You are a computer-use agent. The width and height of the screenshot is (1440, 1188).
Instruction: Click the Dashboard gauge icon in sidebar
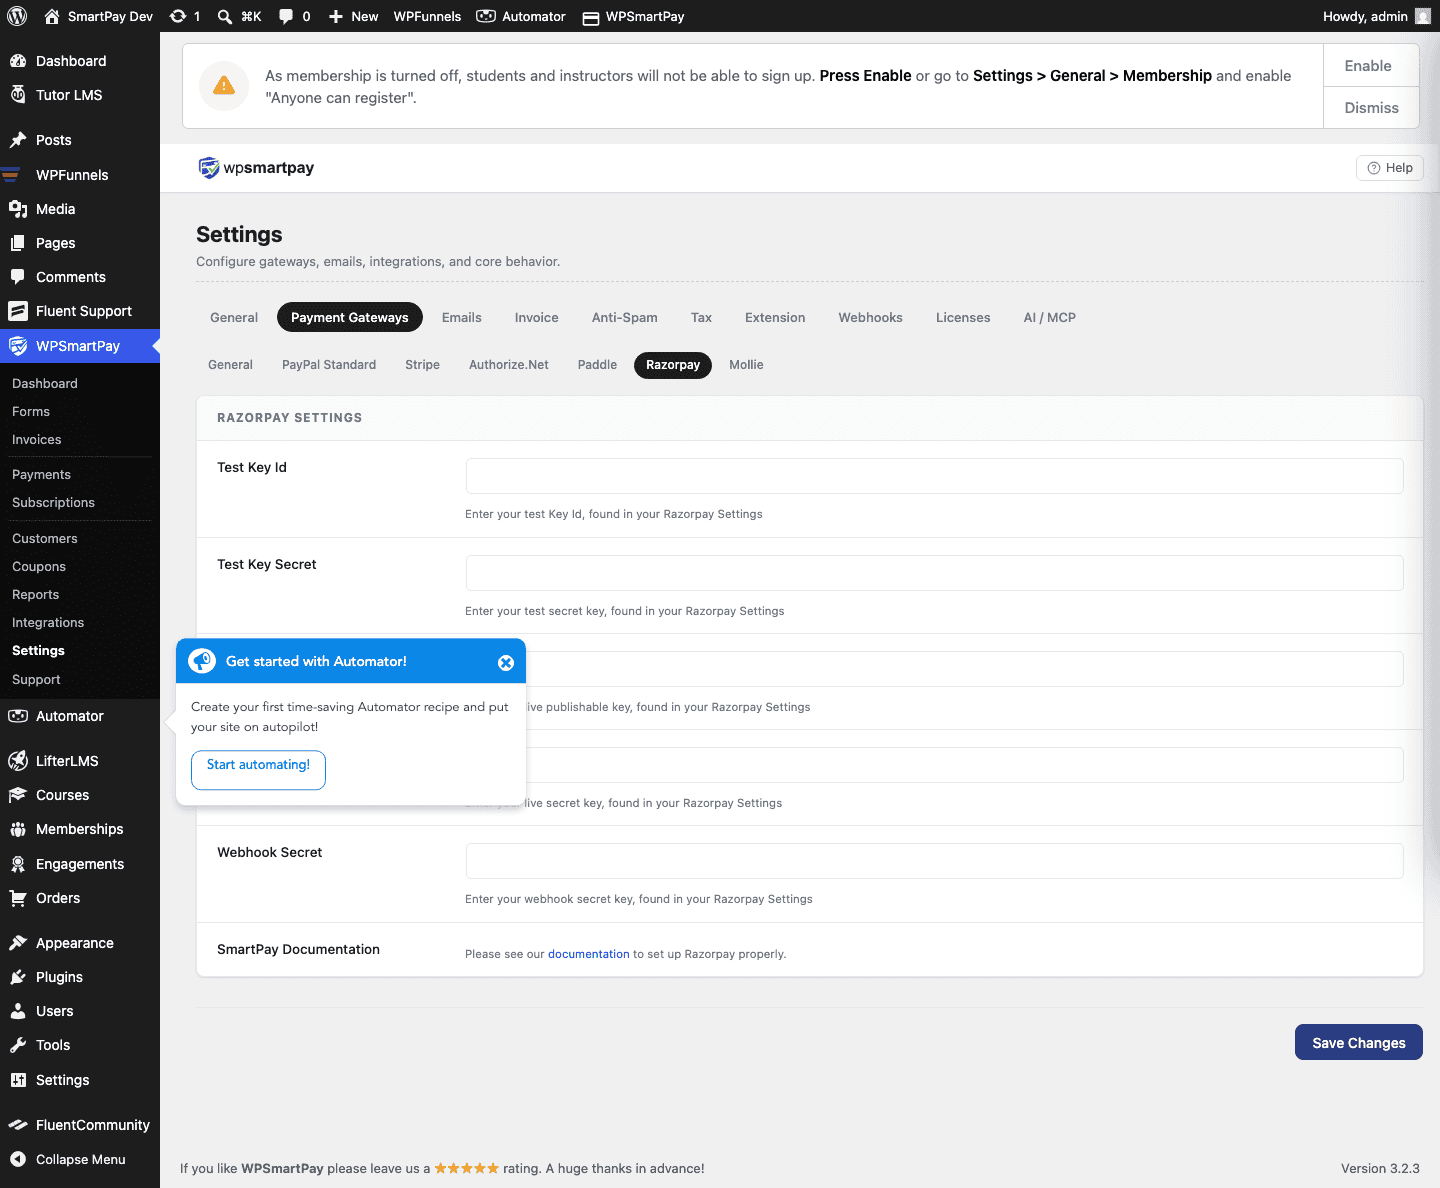click(x=18, y=61)
